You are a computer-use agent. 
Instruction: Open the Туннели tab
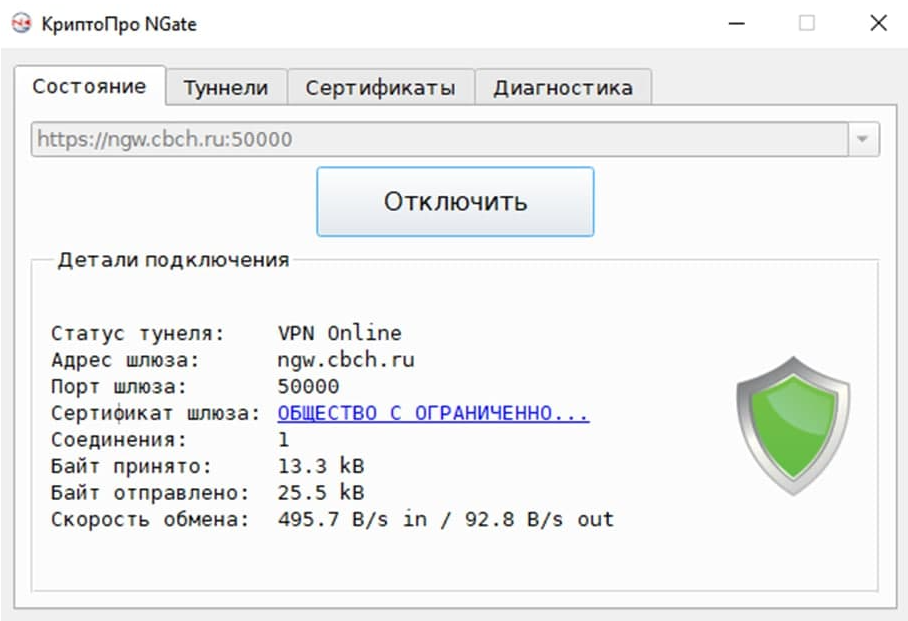click(x=226, y=88)
